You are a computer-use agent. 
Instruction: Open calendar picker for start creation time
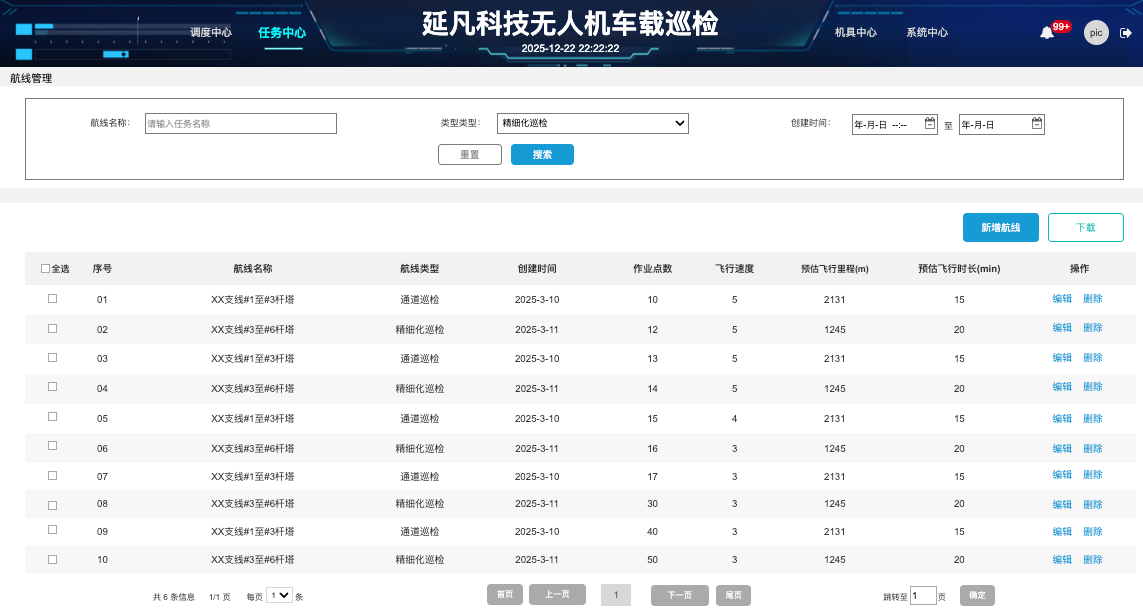pyautogui.click(x=930, y=124)
